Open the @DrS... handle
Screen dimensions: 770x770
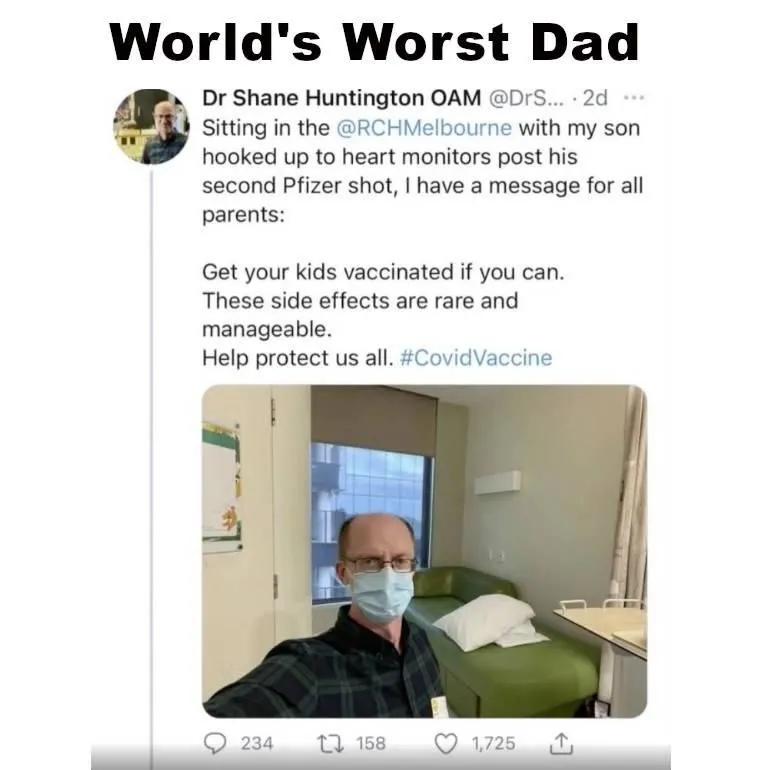tap(523, 98)
